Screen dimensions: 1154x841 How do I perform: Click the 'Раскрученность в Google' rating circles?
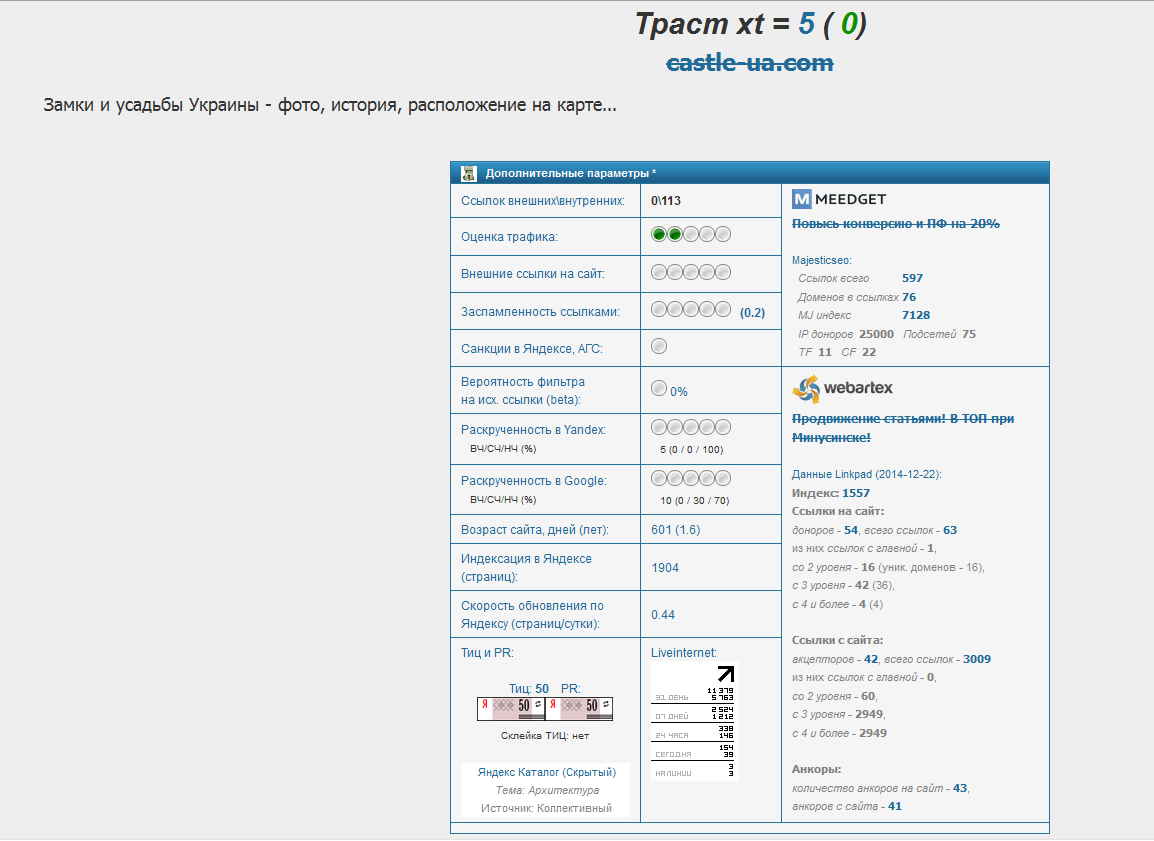pyautogui.click(x=691, y=478)
